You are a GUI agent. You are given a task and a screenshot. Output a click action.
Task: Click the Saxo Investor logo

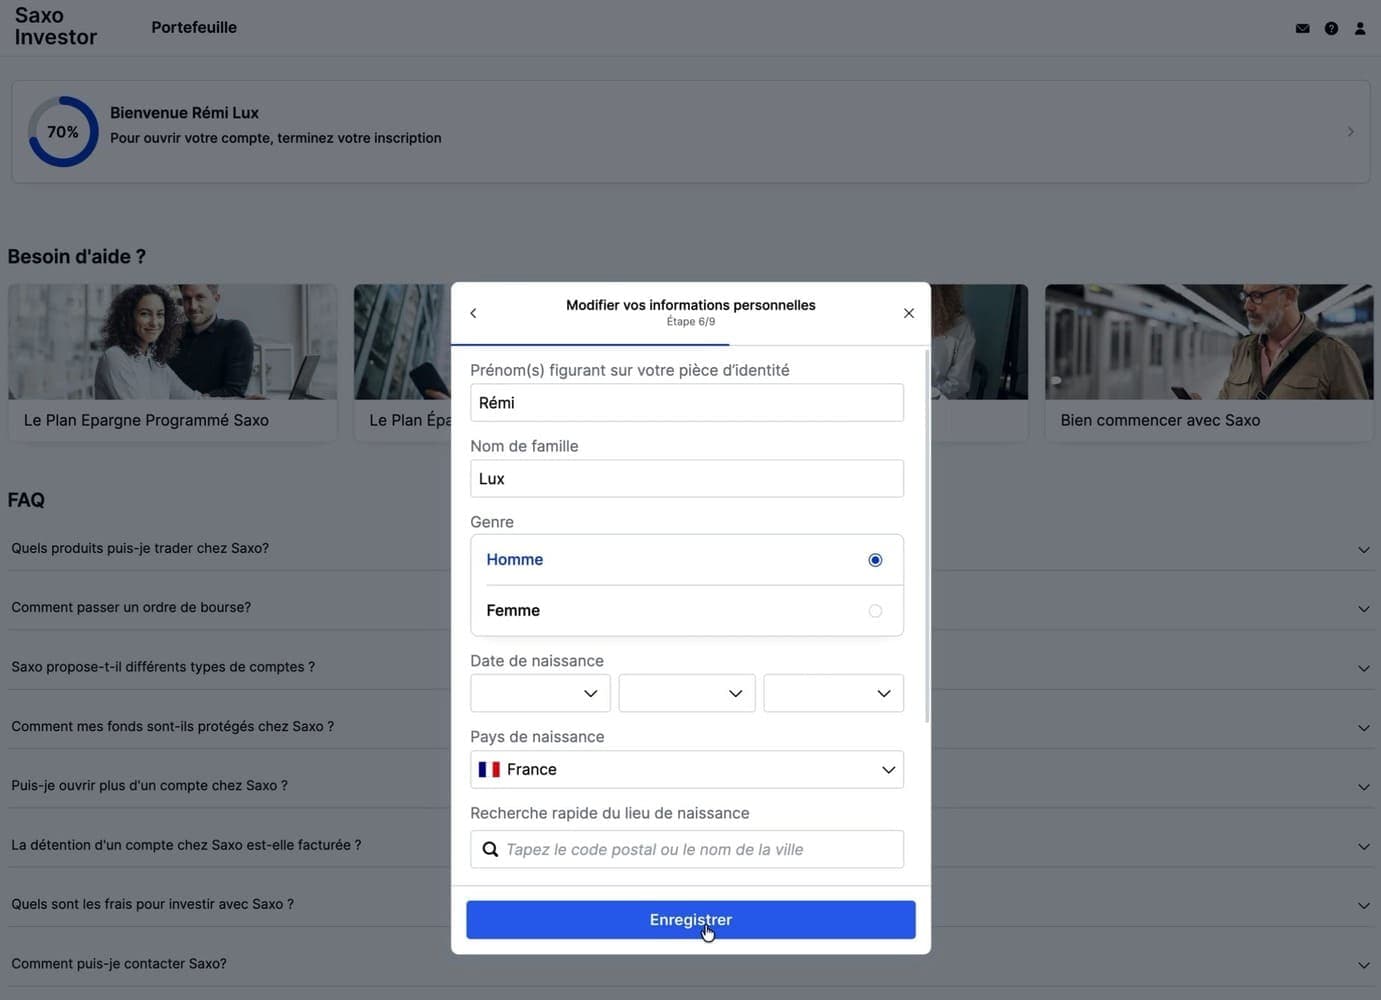pyautogui.click(x=55, y=26)
